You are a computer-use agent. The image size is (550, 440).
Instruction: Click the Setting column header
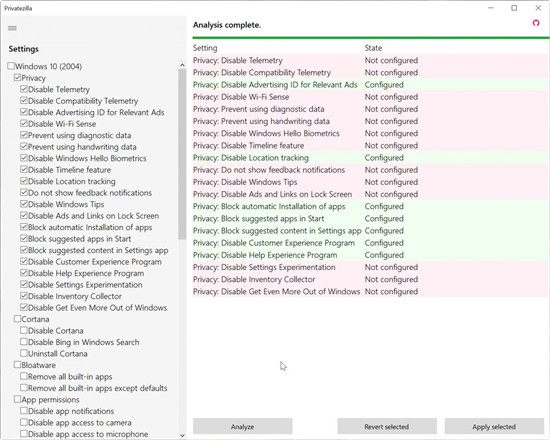click(205, 48)
